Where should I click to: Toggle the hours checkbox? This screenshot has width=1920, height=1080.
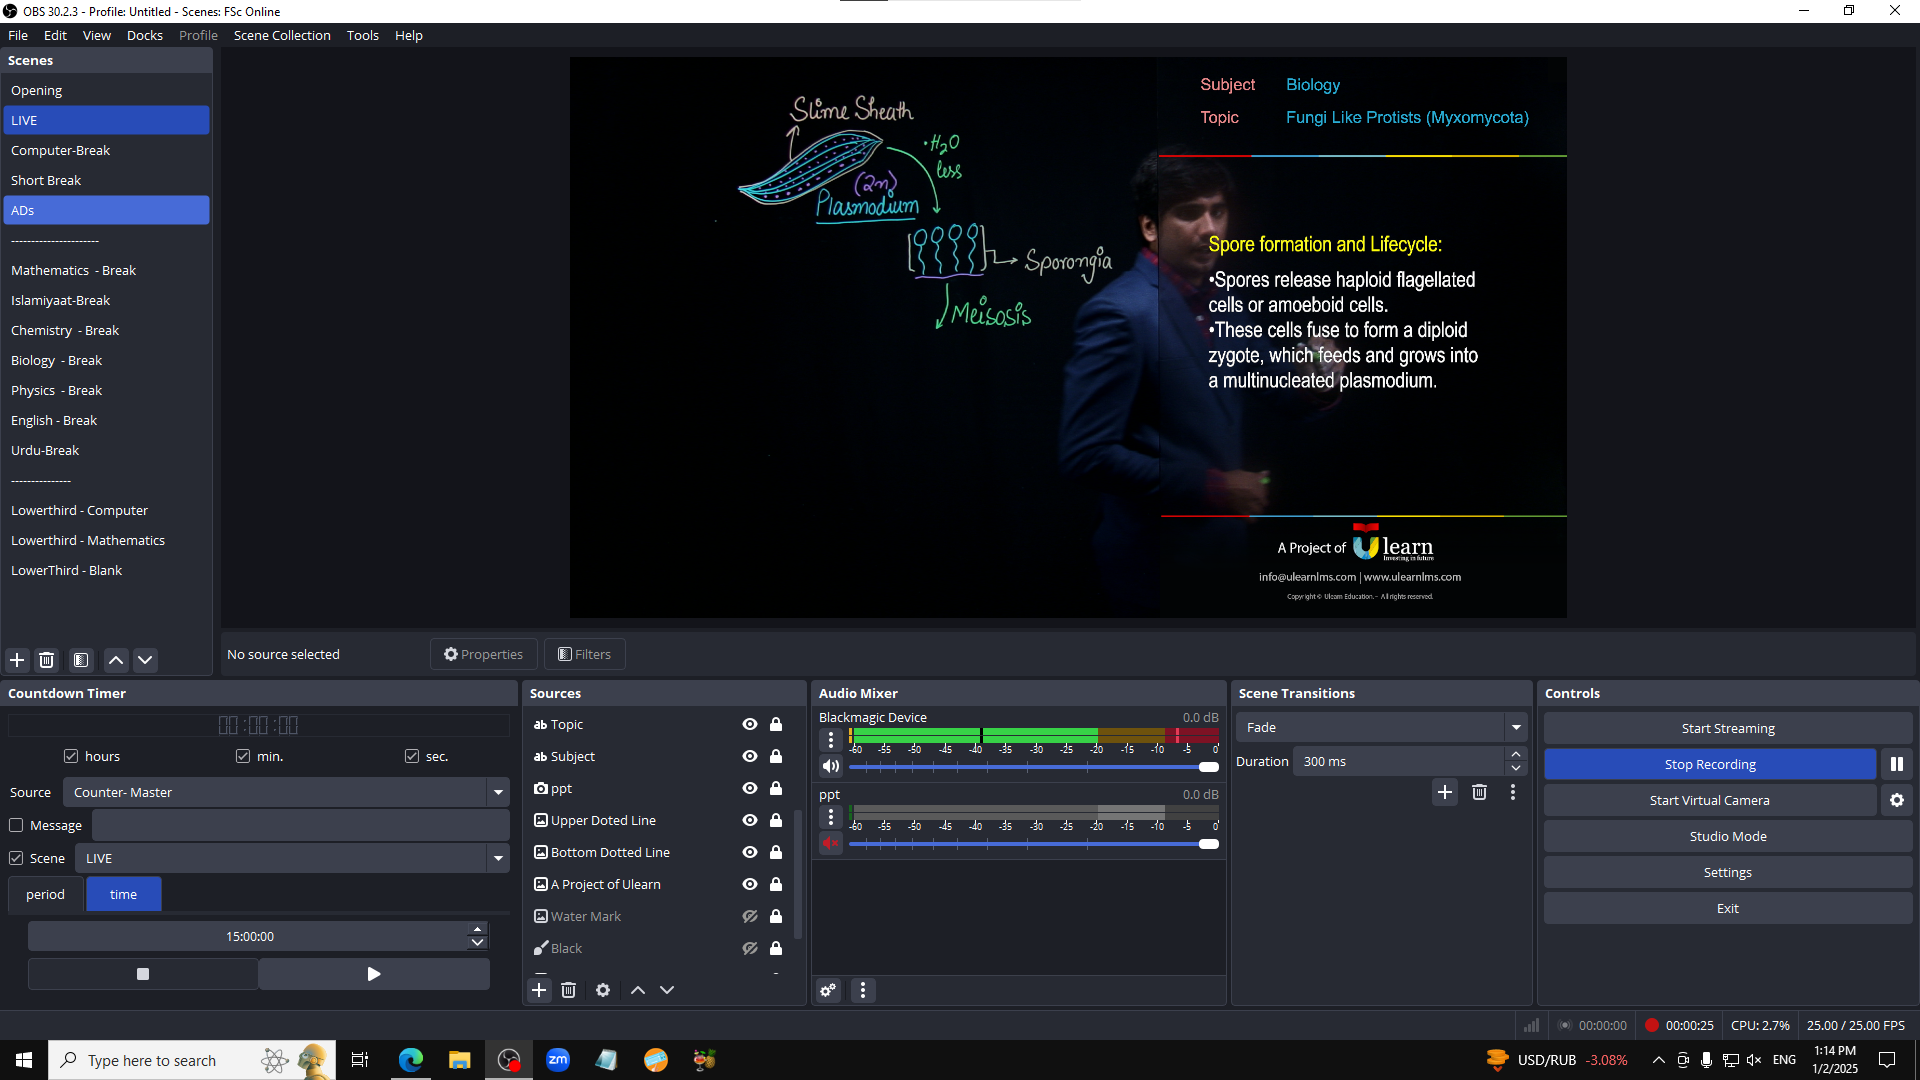pos(71,756)
